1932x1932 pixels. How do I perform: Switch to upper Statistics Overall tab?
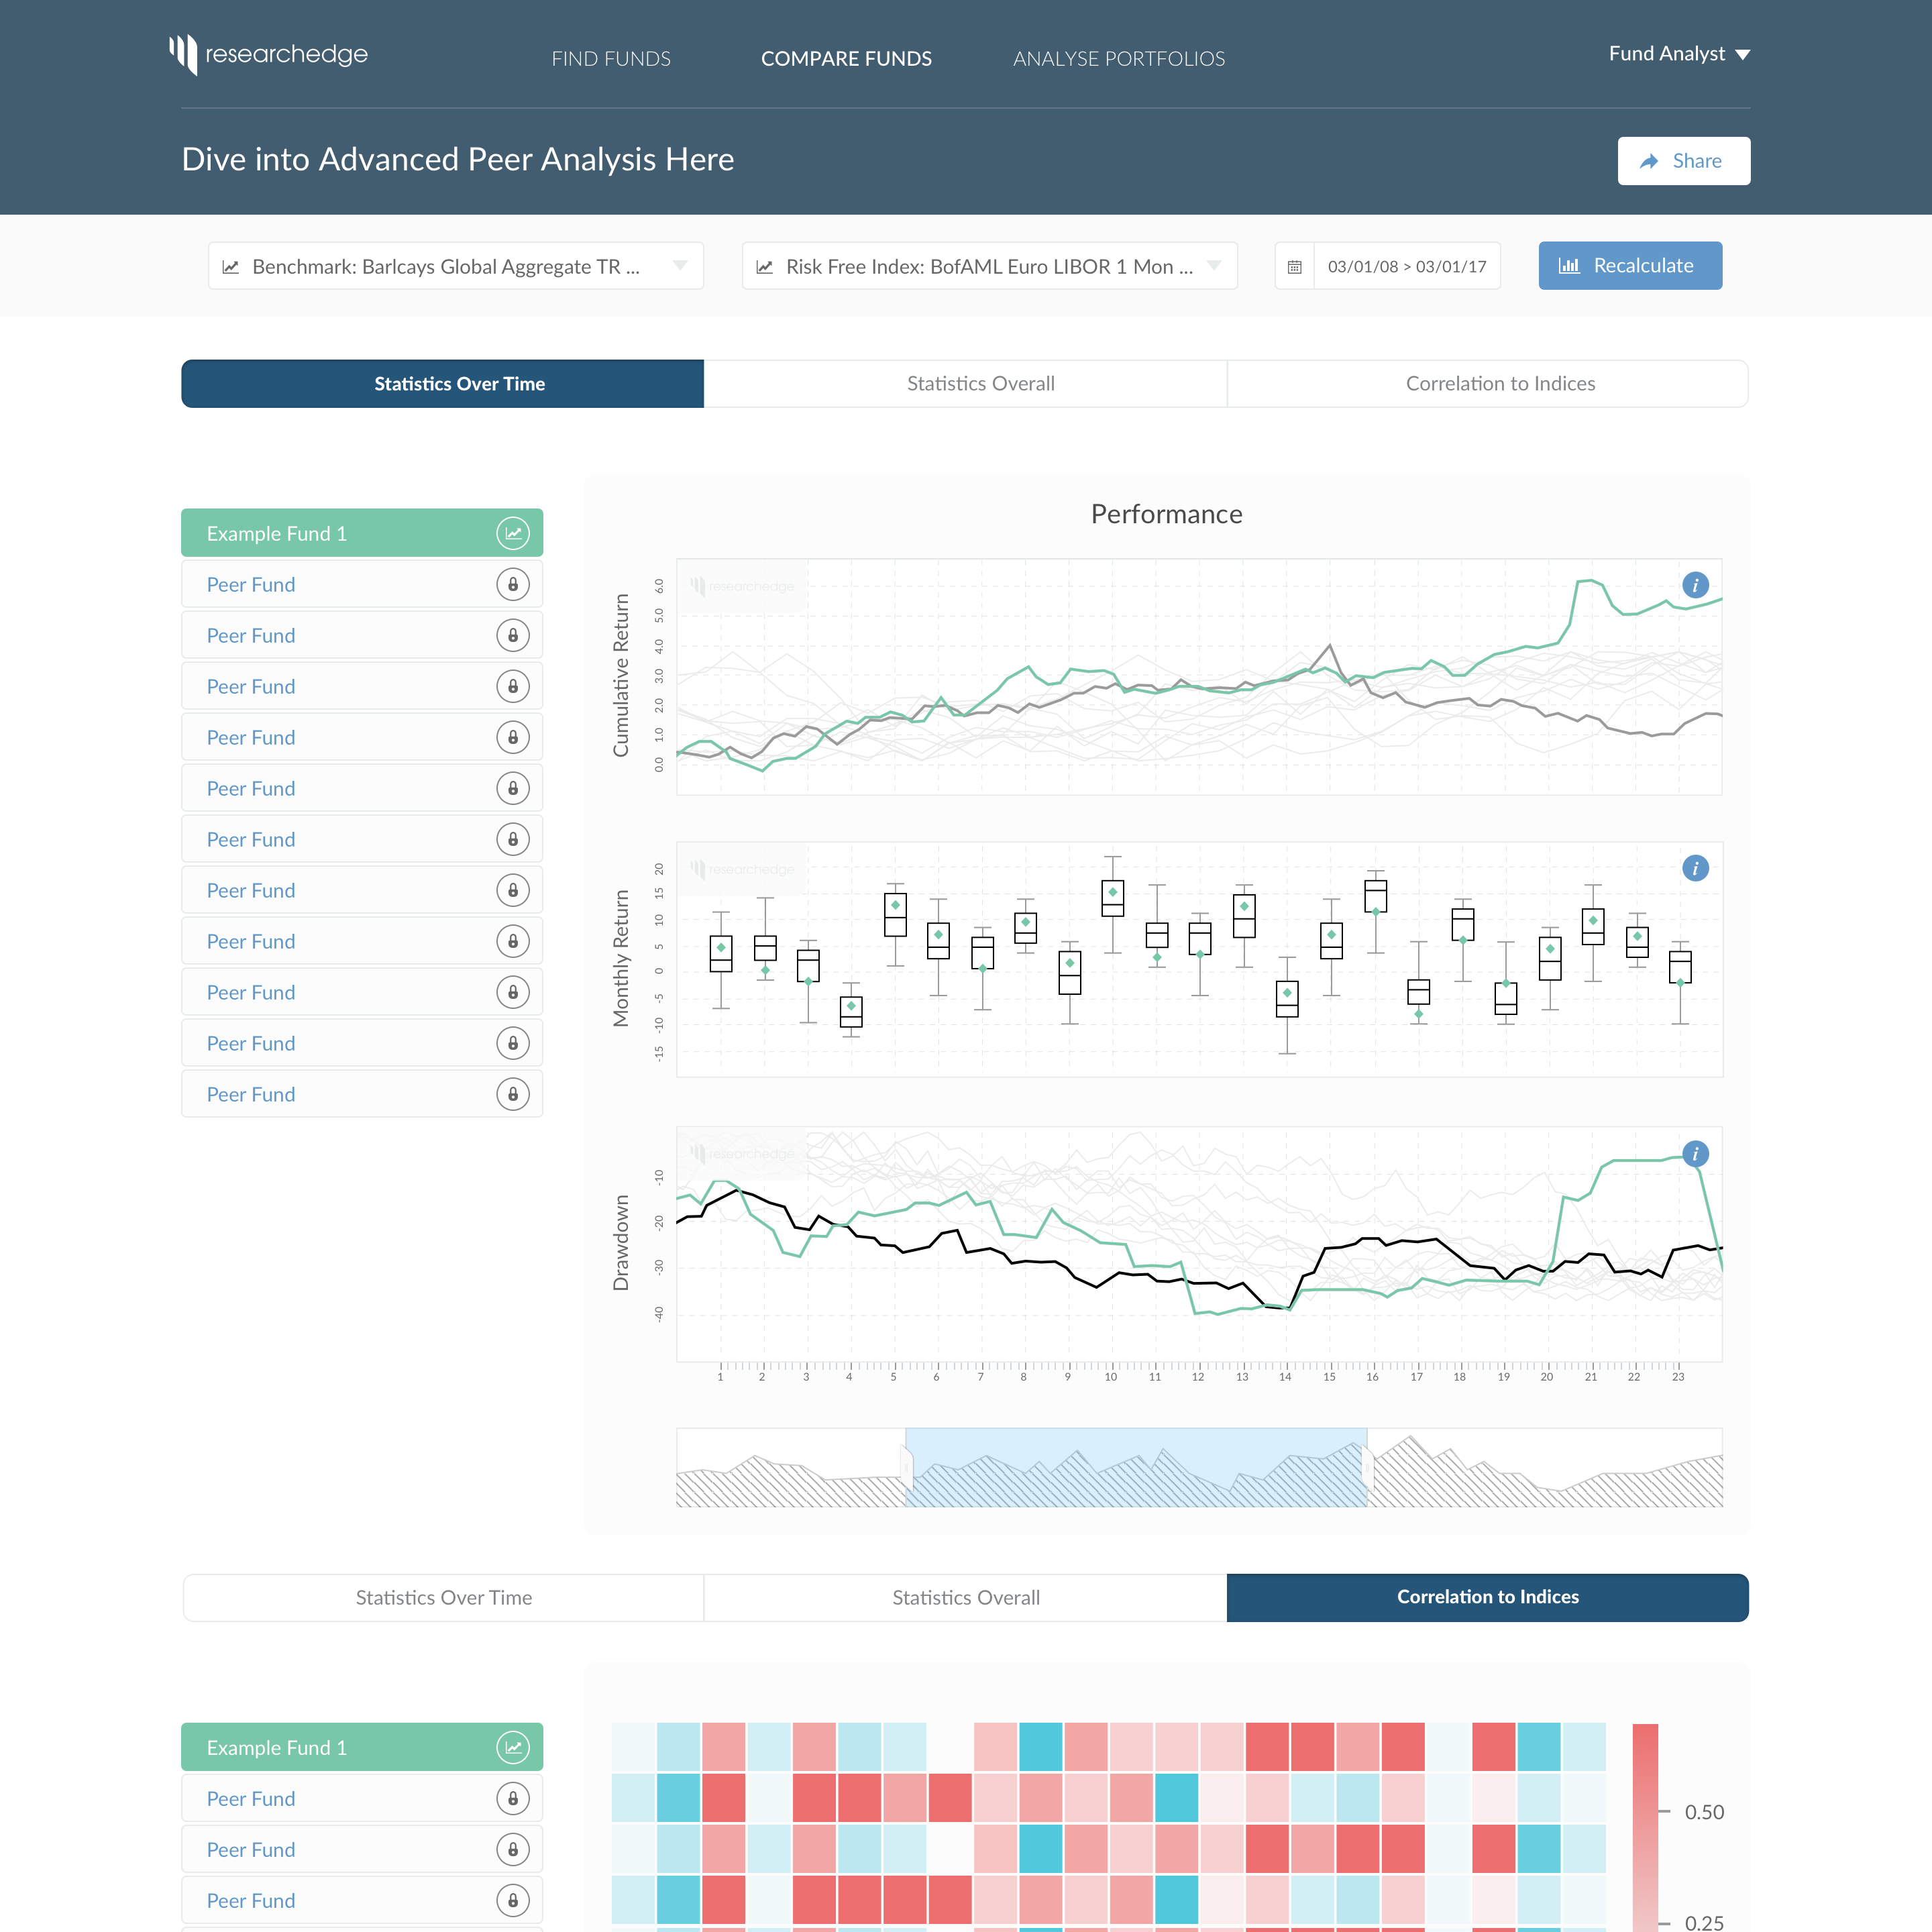click(x=980, y=384)
